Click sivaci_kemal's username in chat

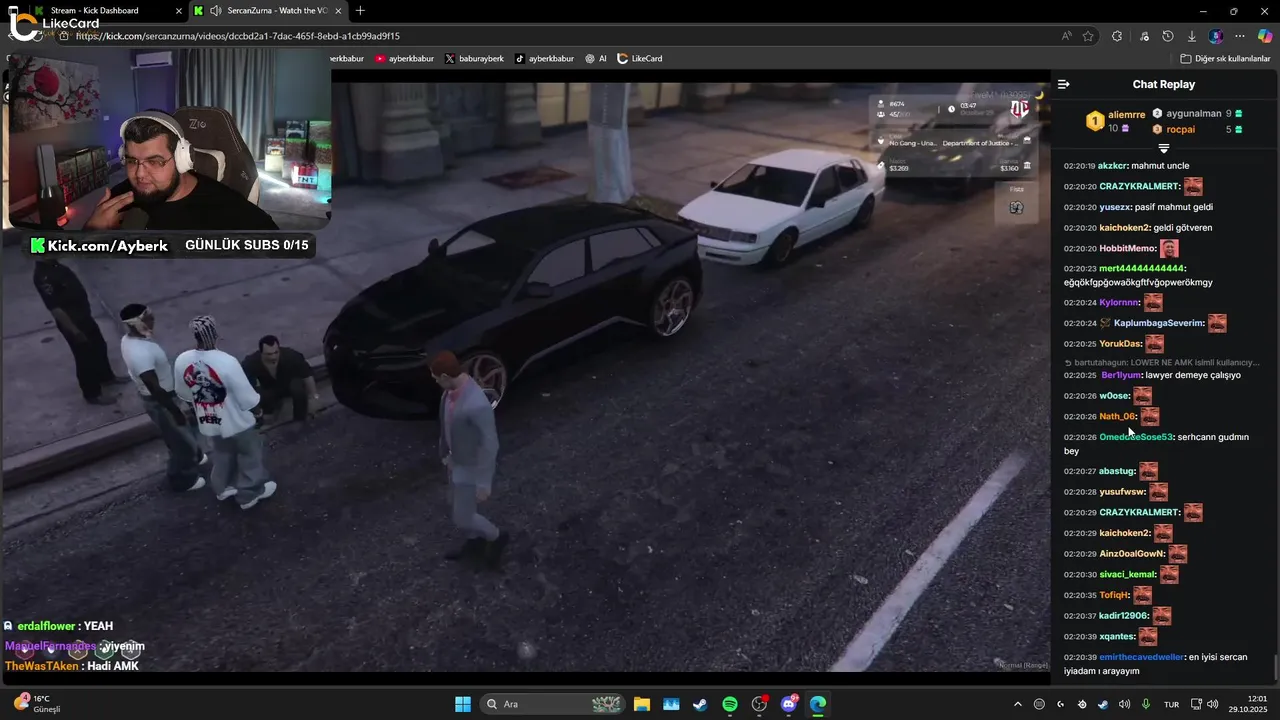(x=1128, y=575)
